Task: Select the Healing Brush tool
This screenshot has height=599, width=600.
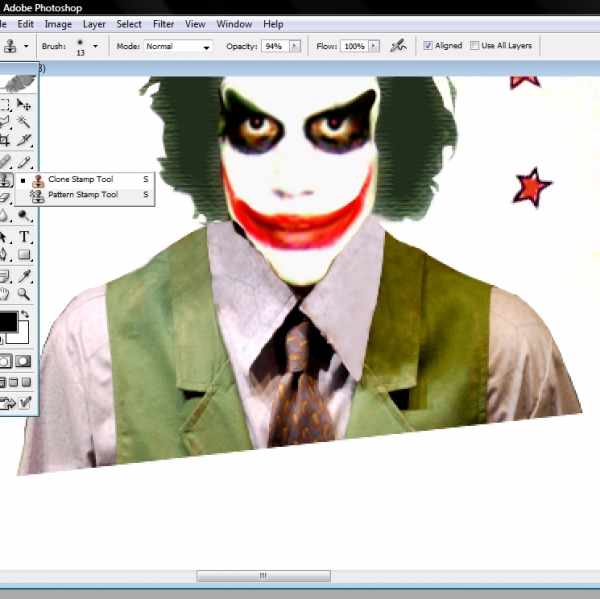Action: point(5,162)
